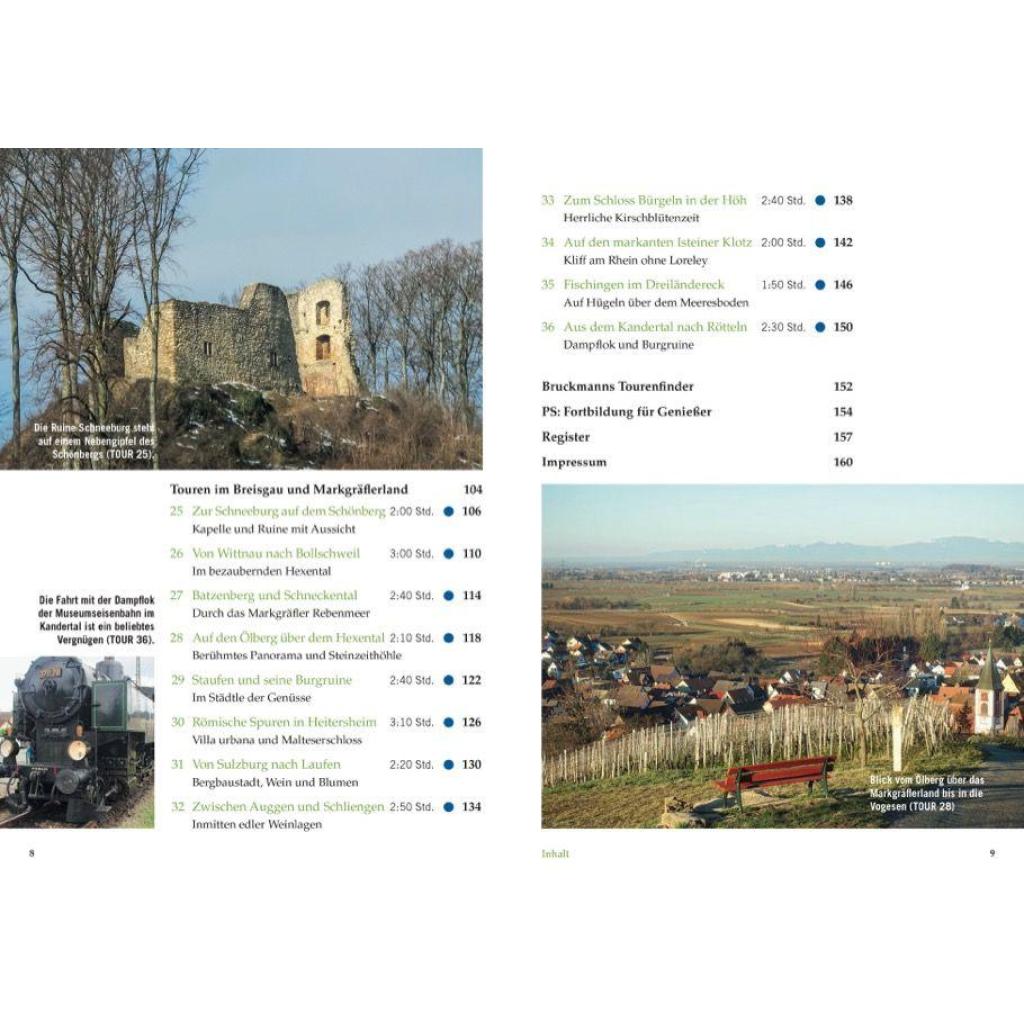Click the blue dot for Fischingen tour
The width and height of the screenshot is (1024, 1024).
pyautogui.click(x=820, y=285)
